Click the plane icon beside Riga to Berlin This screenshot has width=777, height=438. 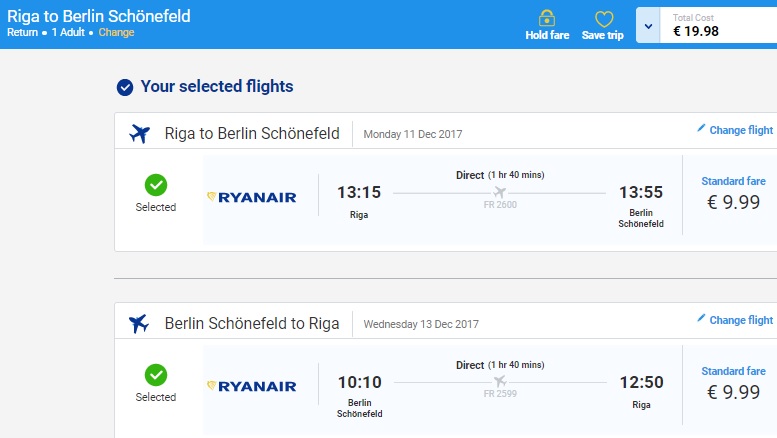click(140, 134)
